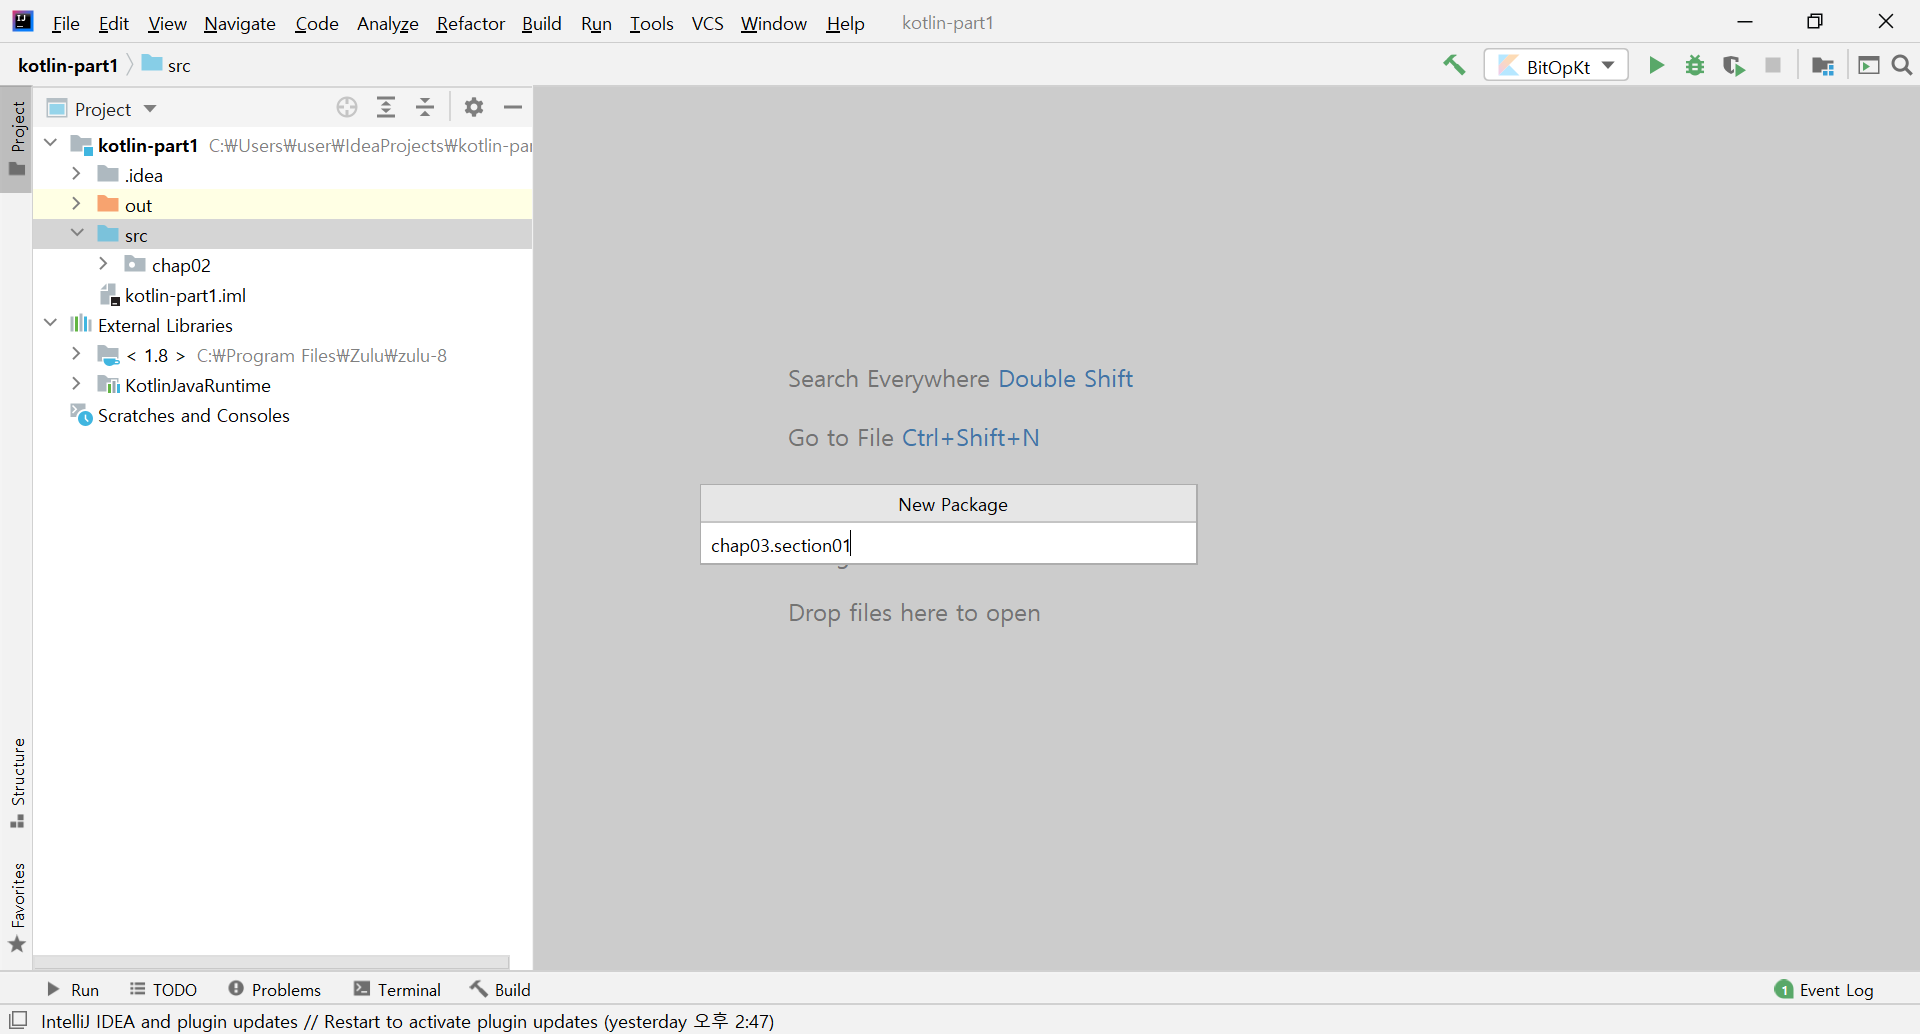Click src breadcrumb in navigation bar
Screen dimensions: 1920x1034
tap(166, 66)
